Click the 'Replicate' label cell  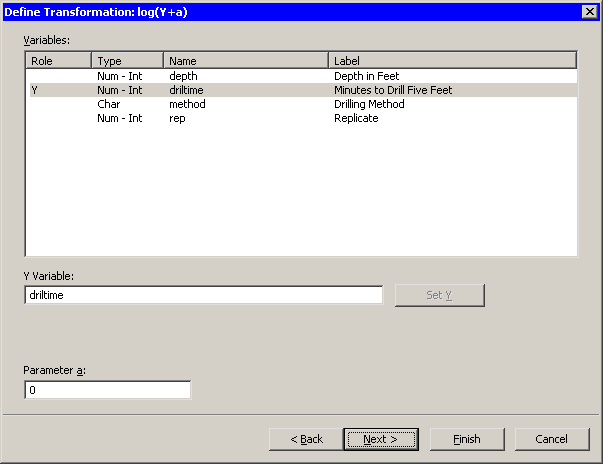356,118
